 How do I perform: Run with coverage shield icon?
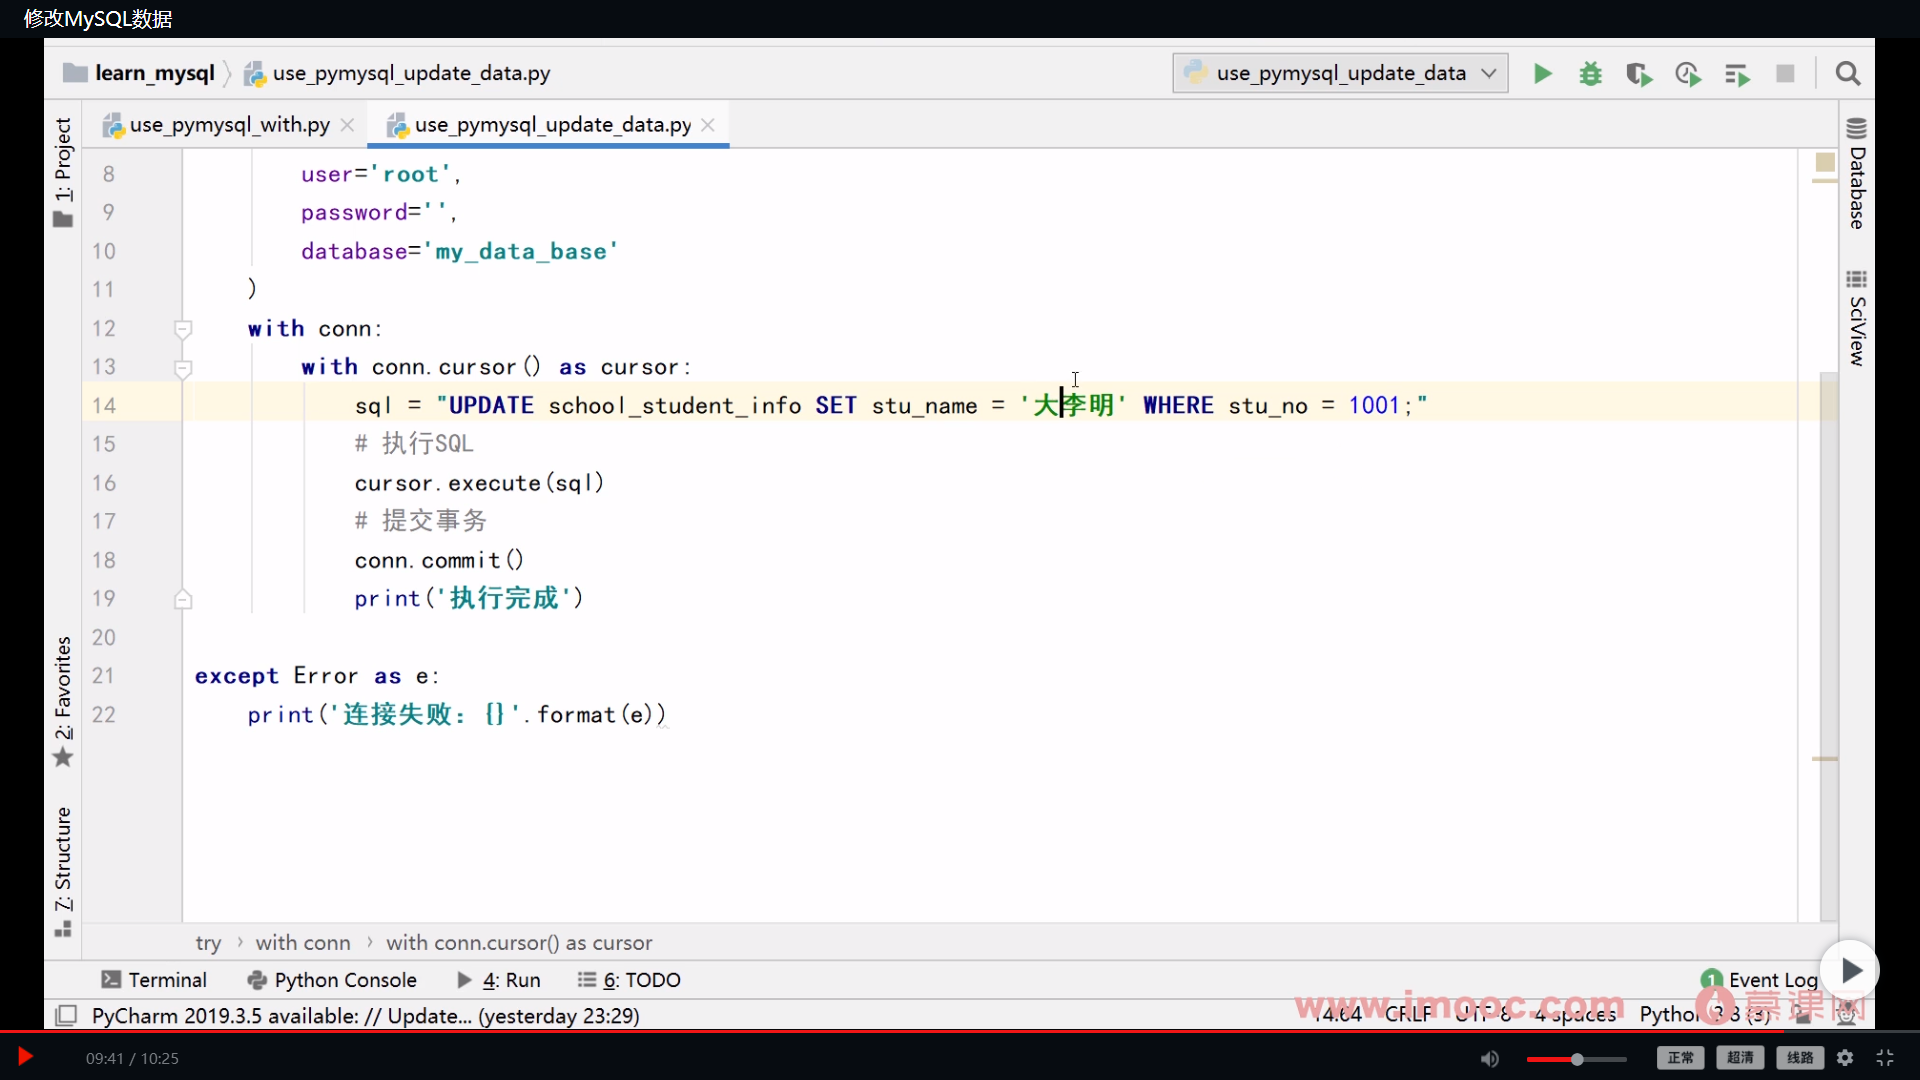[x=1638, y=73]
